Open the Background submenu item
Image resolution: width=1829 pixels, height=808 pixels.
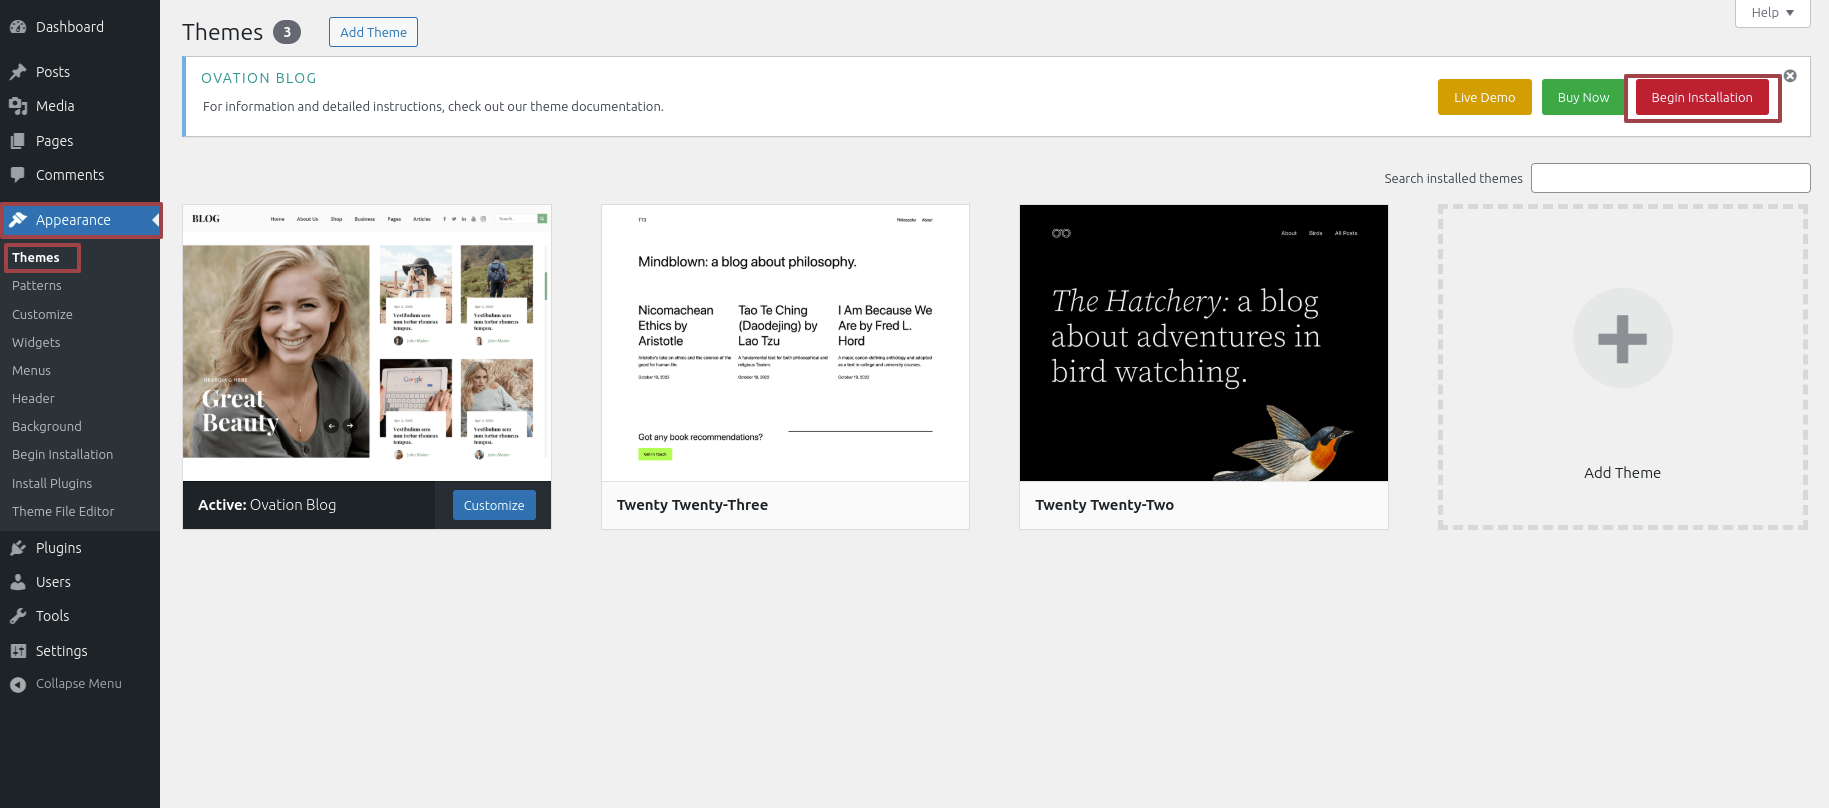47,426
